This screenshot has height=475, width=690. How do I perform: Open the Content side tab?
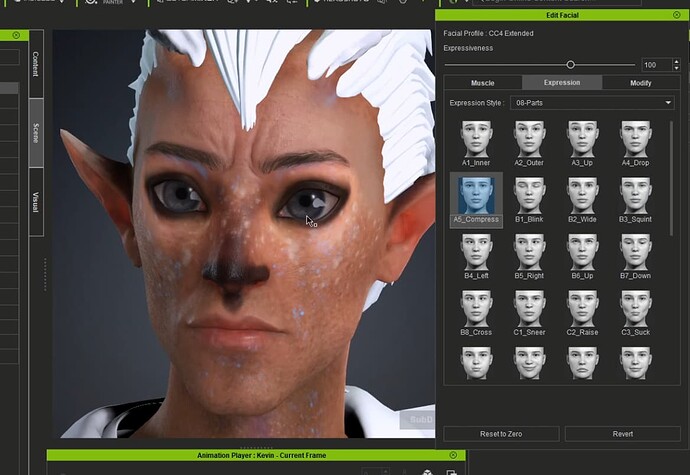(36, 64)
